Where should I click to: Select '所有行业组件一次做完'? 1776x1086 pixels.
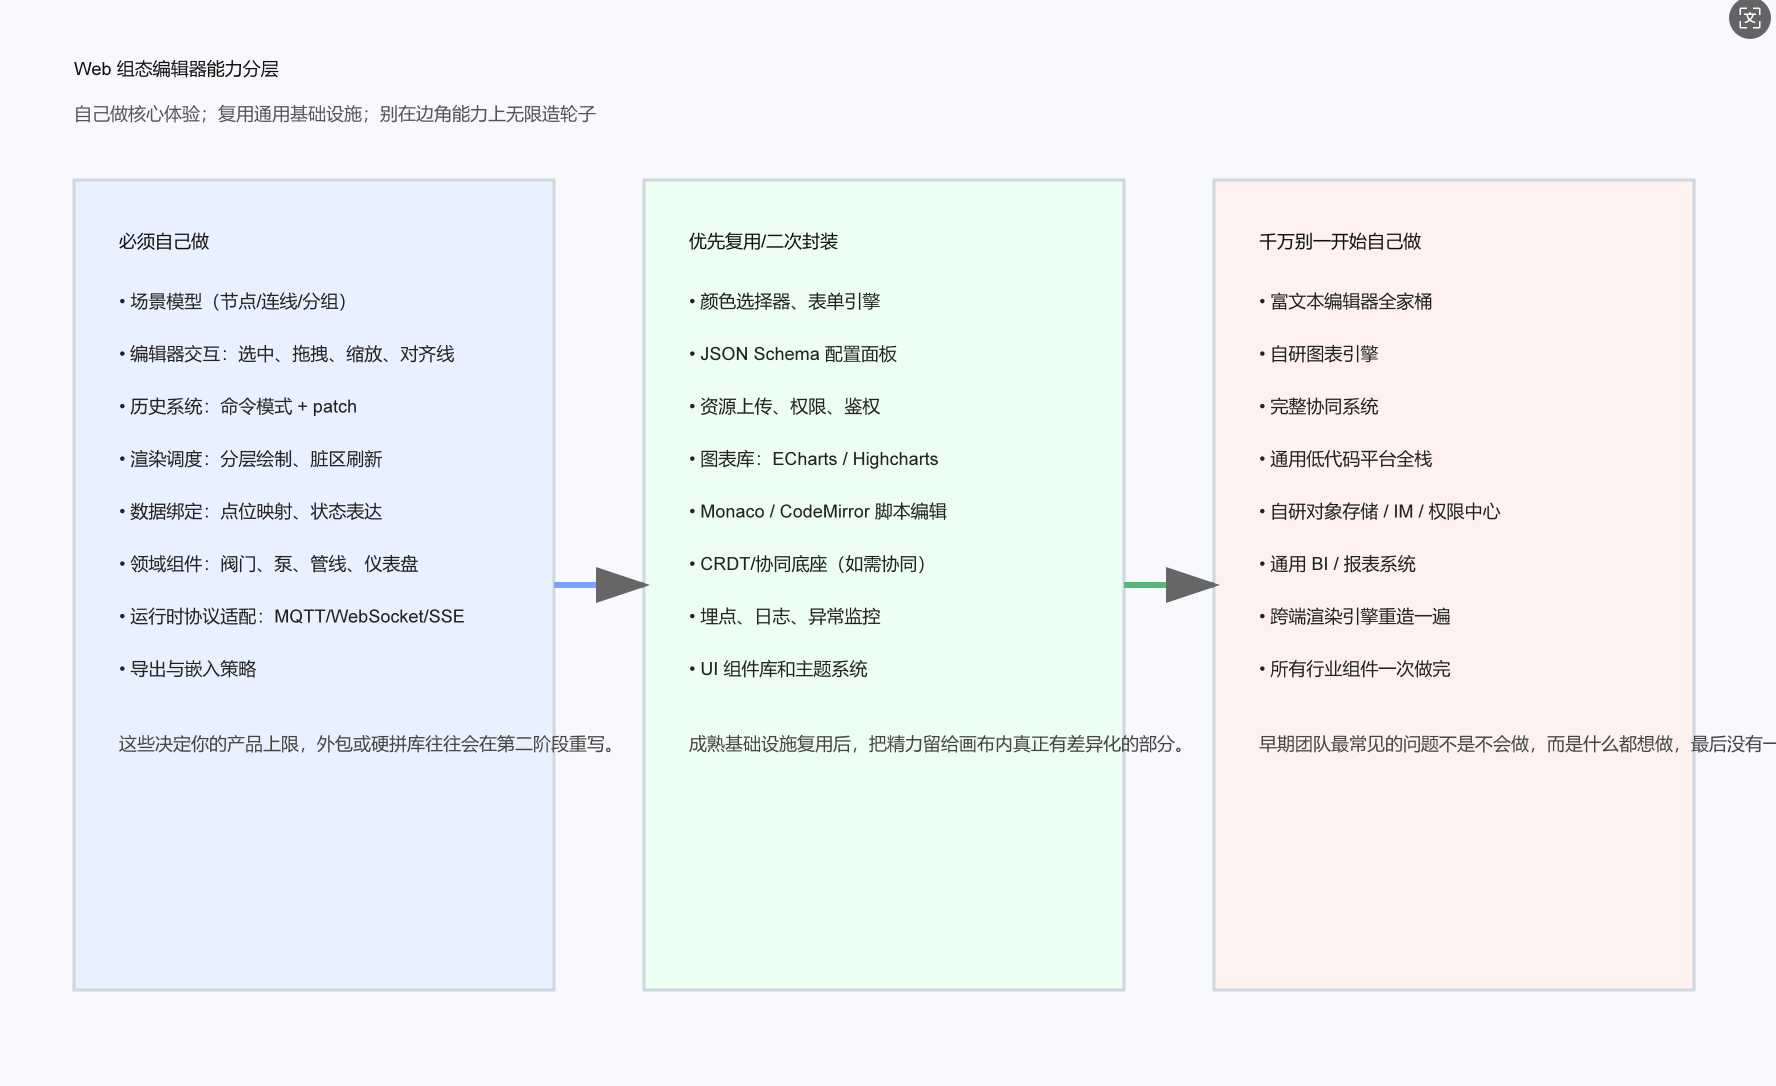tap(1355, 669)
